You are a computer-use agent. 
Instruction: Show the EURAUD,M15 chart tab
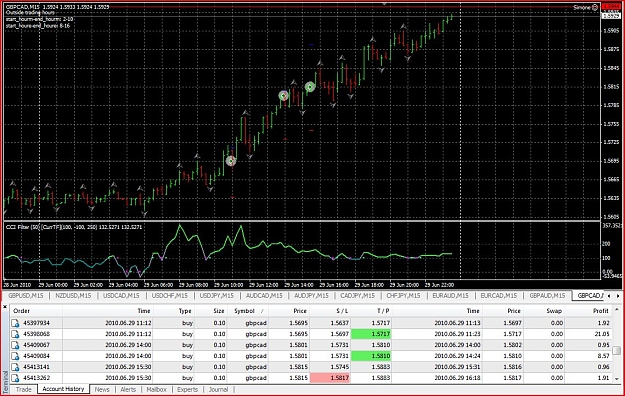pos(450,296)
